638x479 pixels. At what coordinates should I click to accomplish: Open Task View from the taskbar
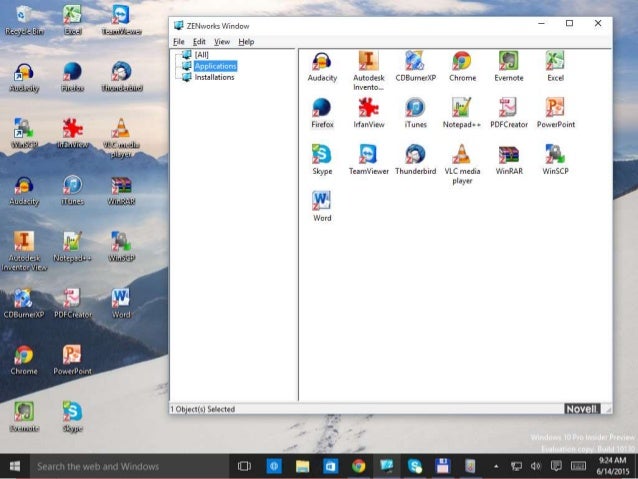244,466
